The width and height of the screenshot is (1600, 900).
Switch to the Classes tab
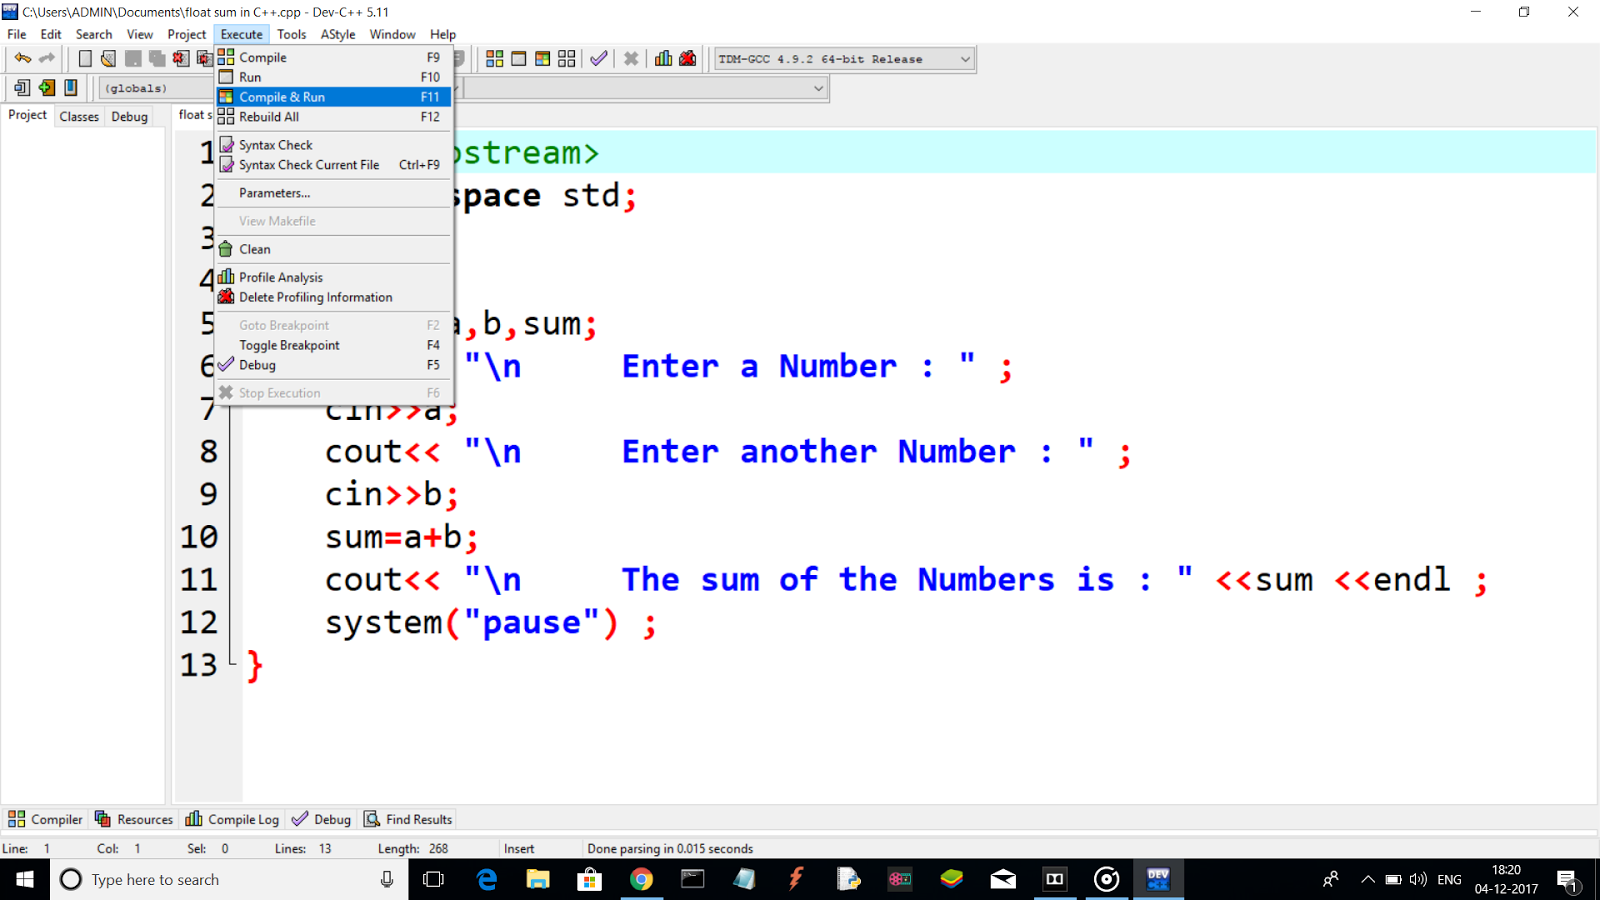79,116
